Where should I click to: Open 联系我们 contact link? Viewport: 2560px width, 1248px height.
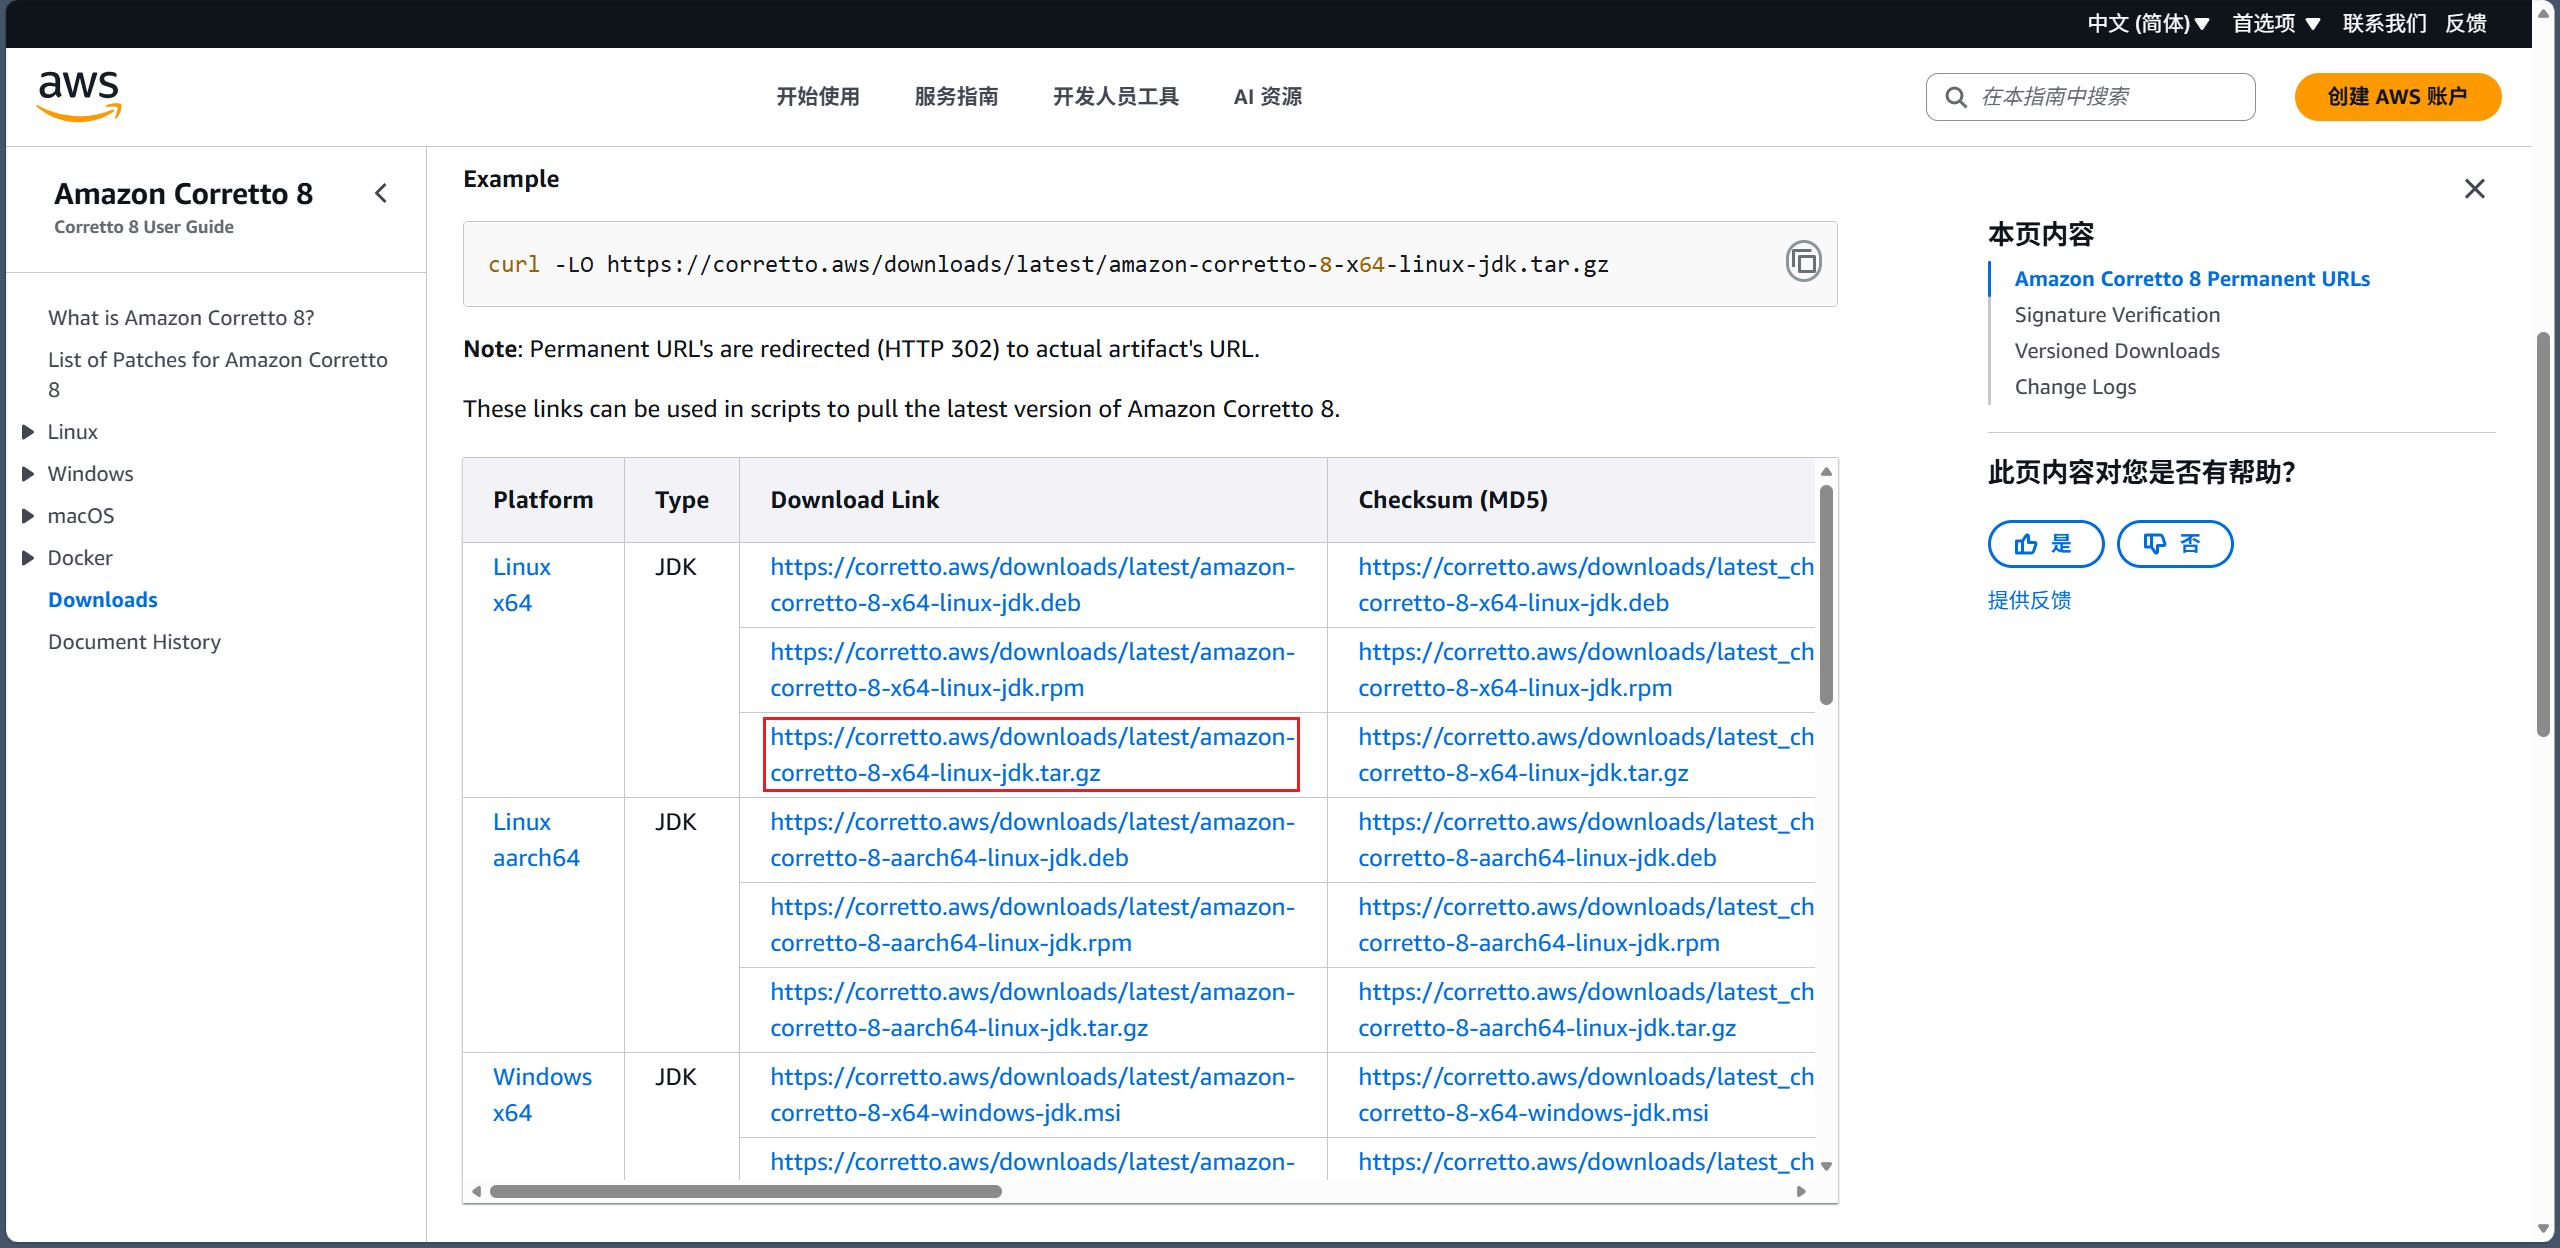tap(2384, 23)
